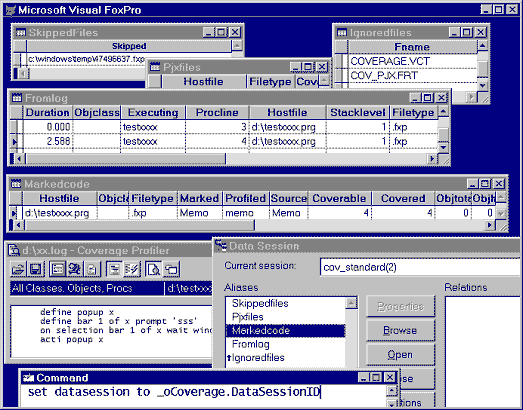Click the Coverage Profiler title bar icon
Viewport: 523px width, 410px height.
[x=14, y=250]
